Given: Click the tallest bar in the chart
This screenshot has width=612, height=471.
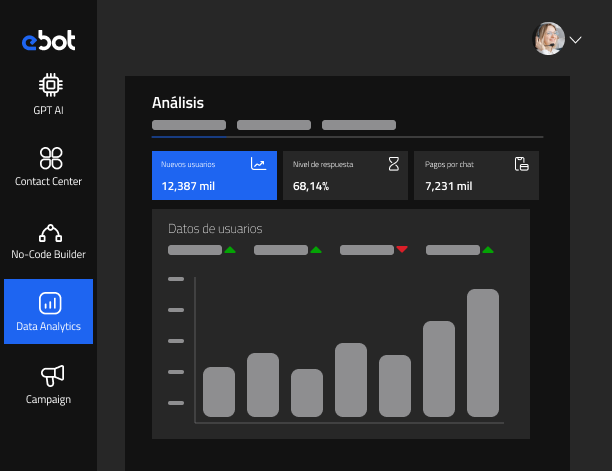Looking at the screenshot, I should coord(482,353).
